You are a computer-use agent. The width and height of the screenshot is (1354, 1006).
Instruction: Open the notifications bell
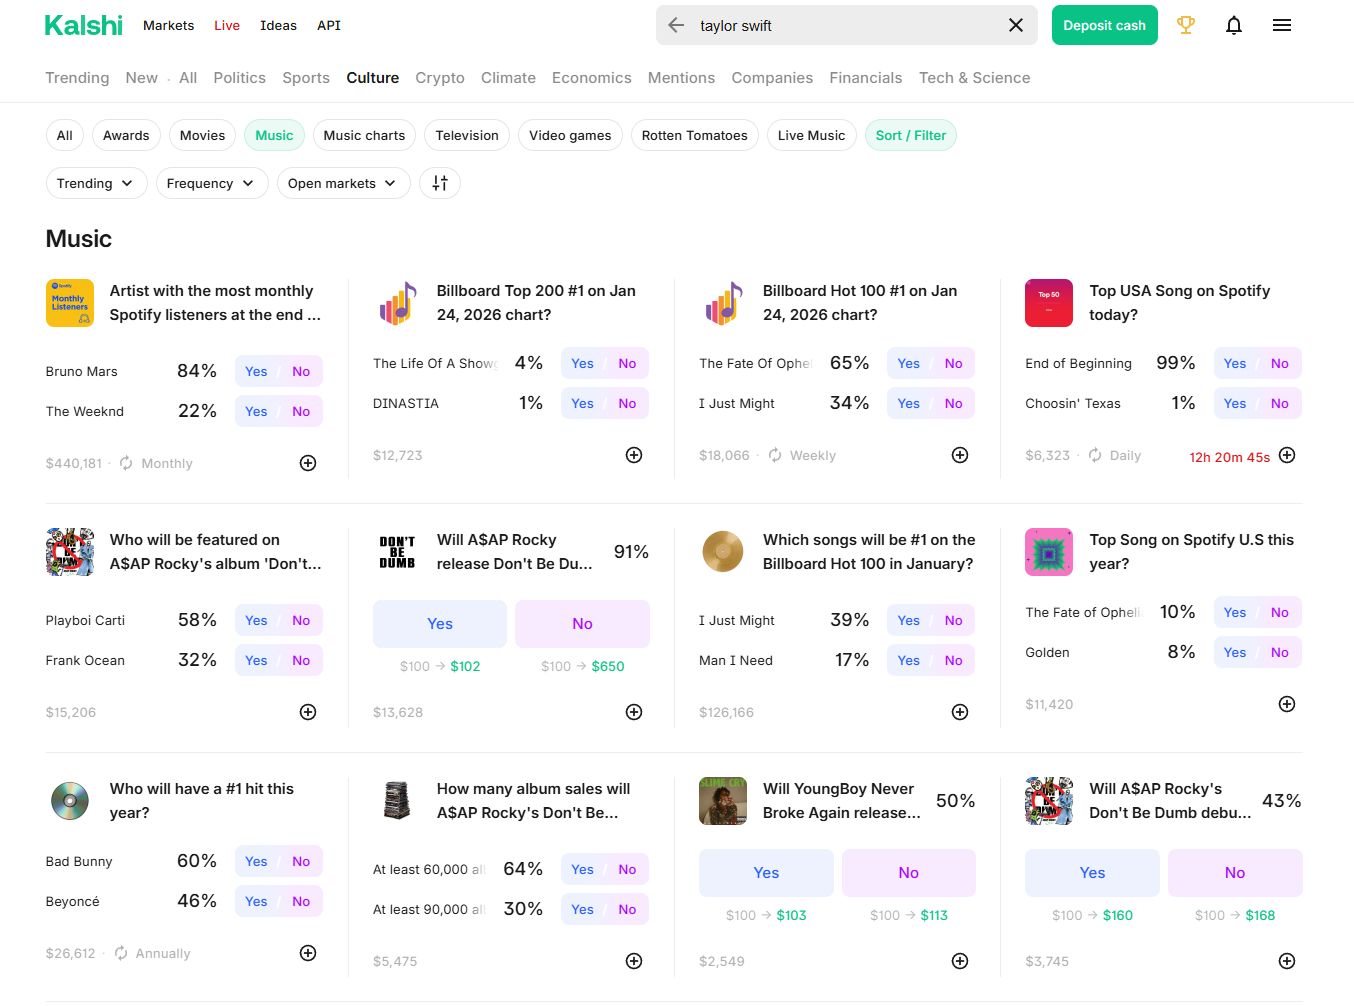click(x=1233, y=26)
